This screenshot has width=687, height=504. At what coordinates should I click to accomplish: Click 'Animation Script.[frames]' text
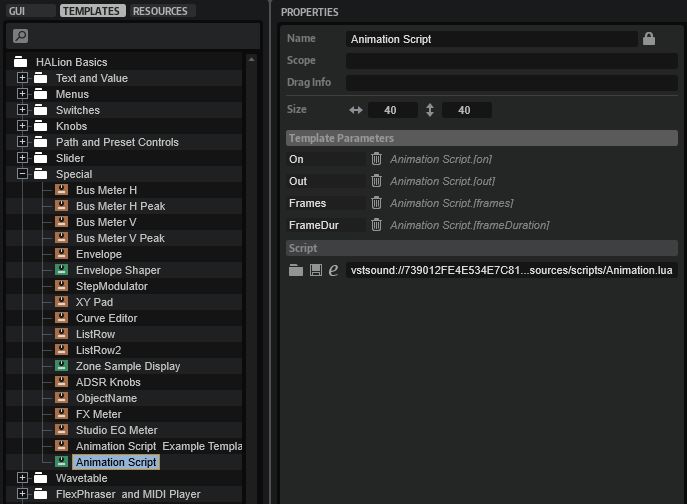[x=452, y=203]
